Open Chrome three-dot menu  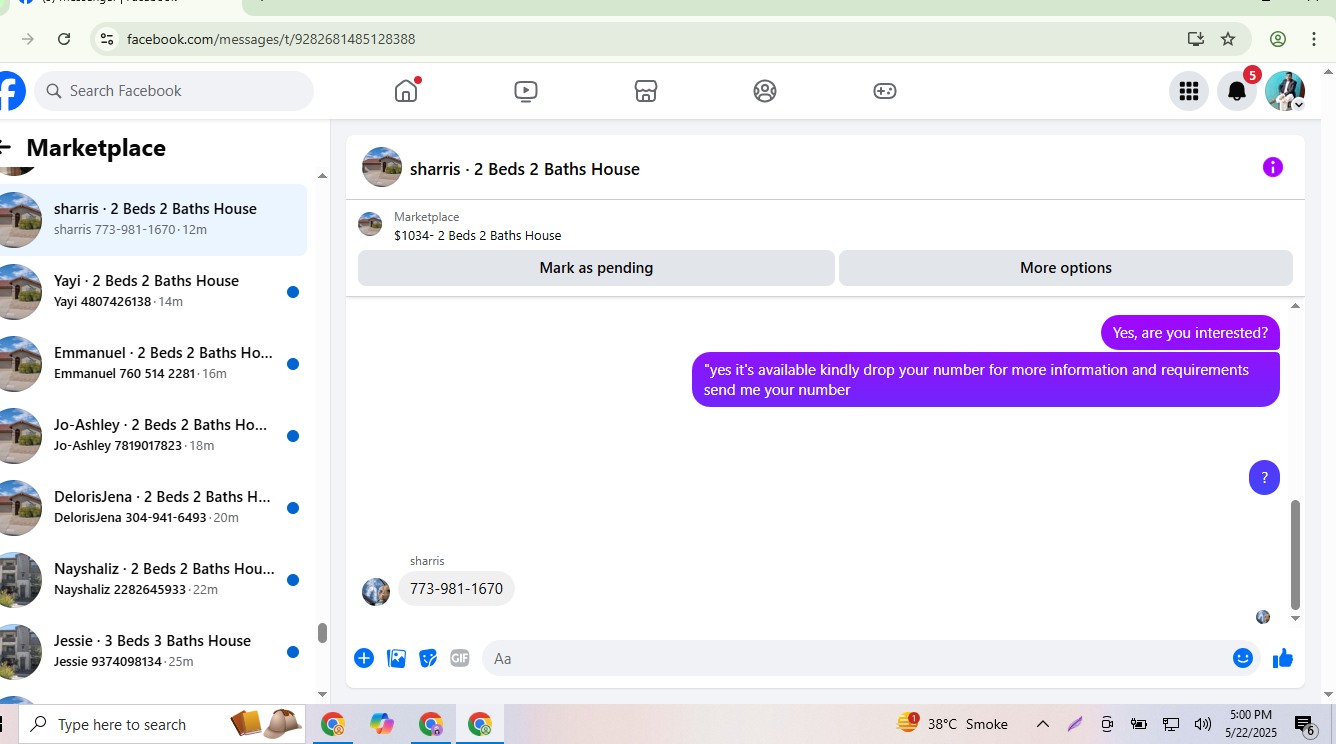[x=1315, y=39]
